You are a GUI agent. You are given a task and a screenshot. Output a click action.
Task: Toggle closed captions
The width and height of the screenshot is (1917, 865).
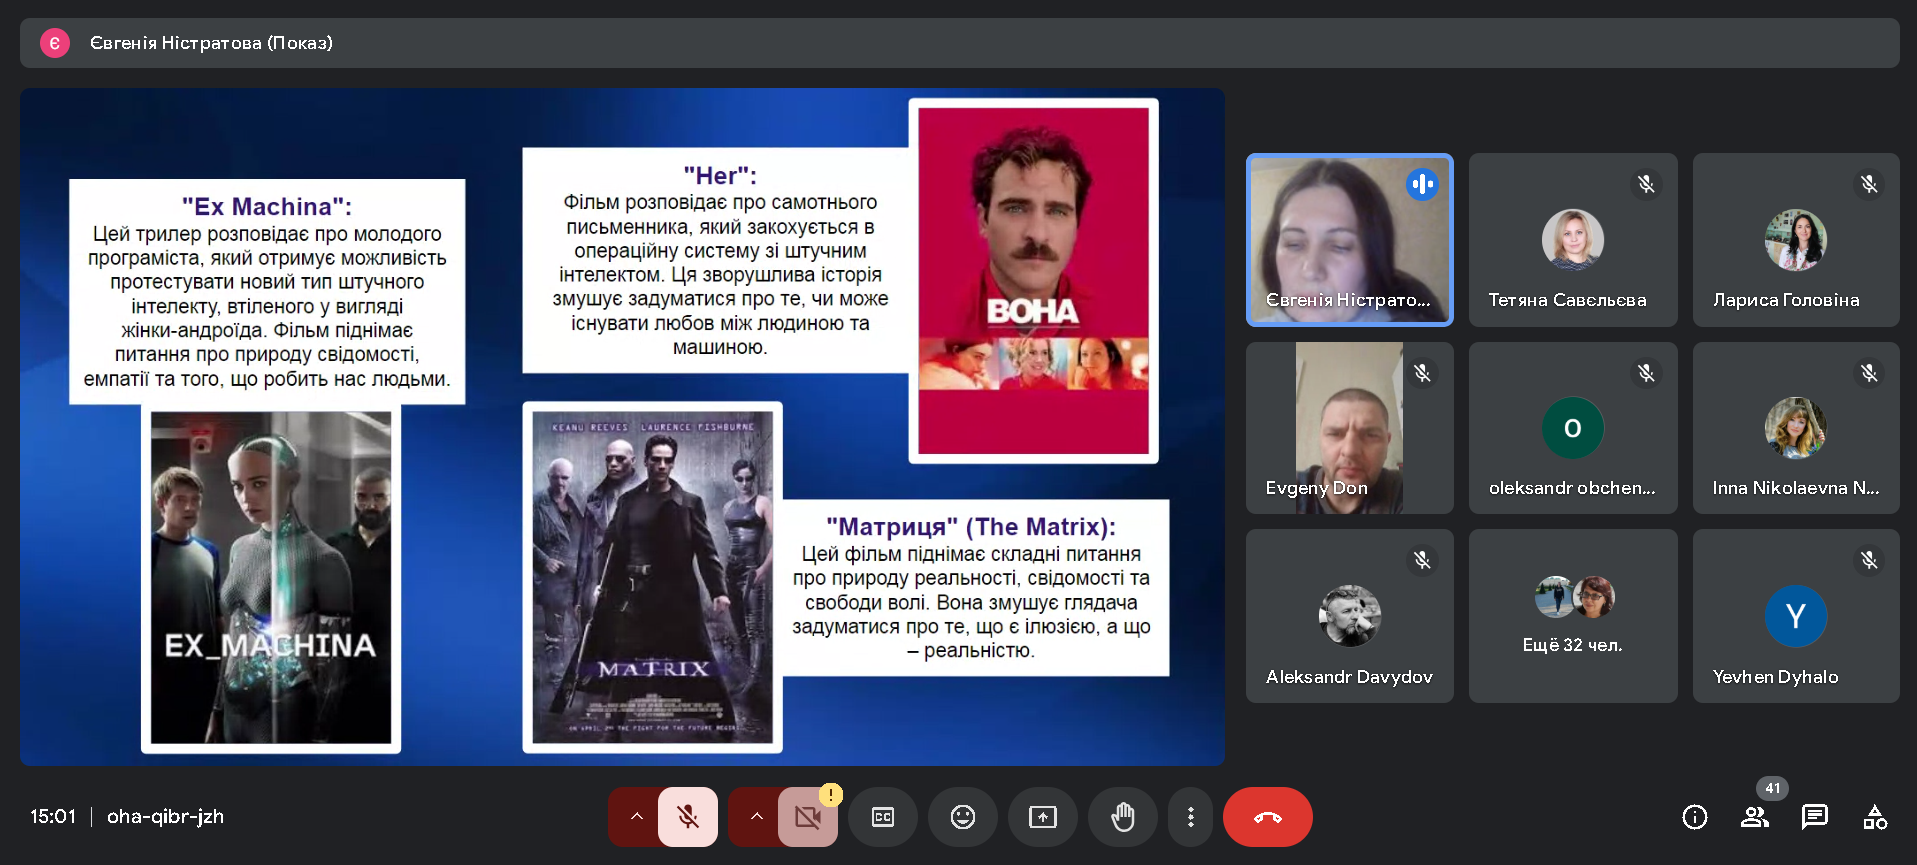pos(883,817)
